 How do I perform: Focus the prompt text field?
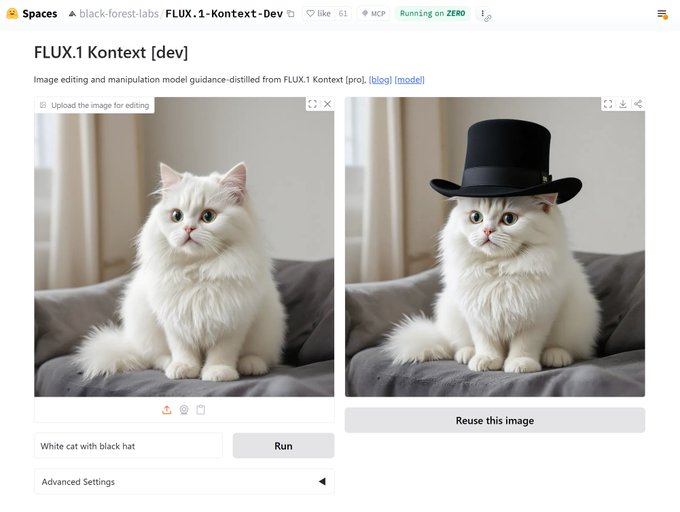tap(128, 446)
